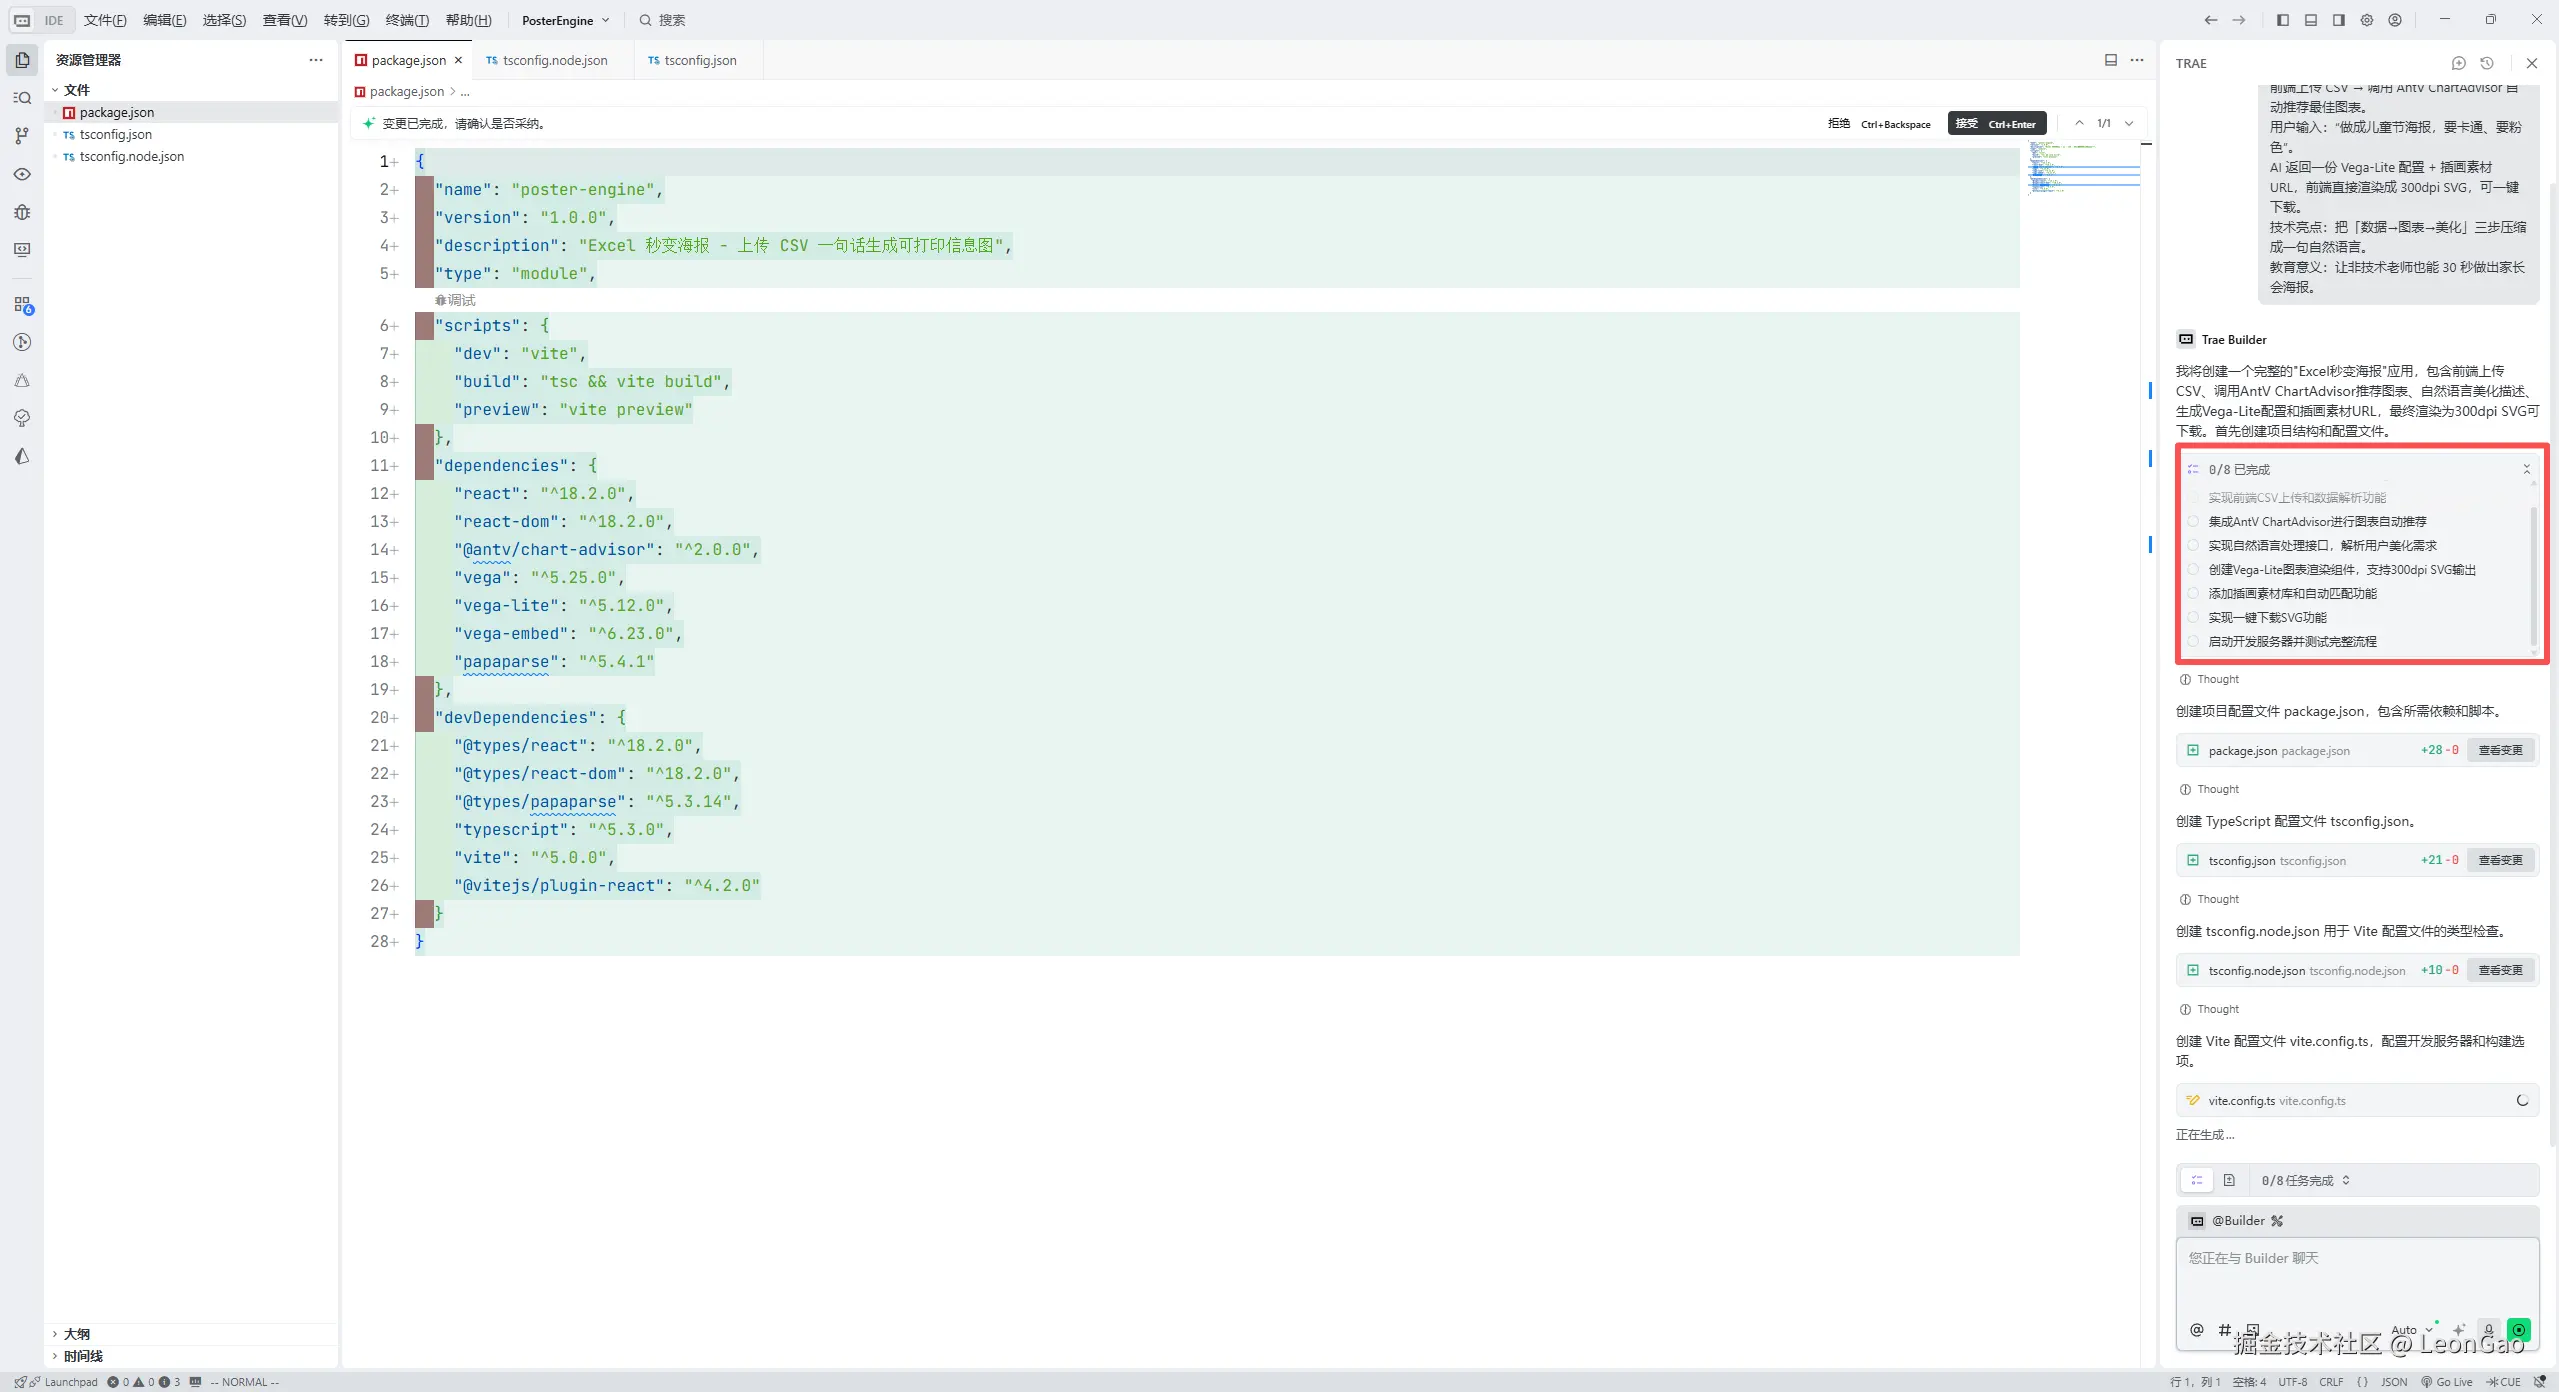Open the Auto model dropdown
This screenshot has width=2559, height=1392.
click(2410, 1330)
